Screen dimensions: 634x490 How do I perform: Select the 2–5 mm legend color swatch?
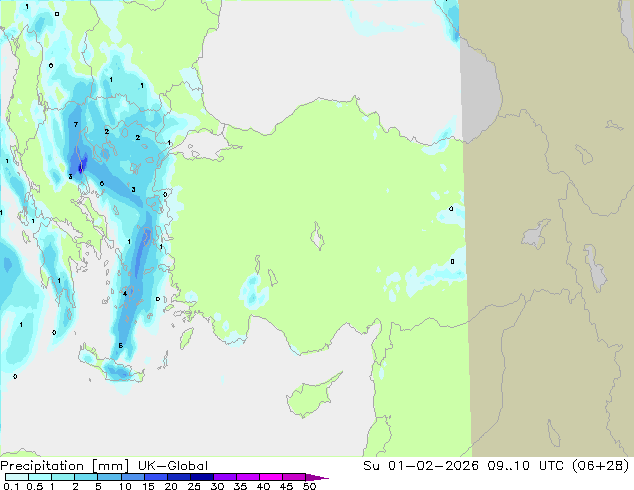[86, 477]
